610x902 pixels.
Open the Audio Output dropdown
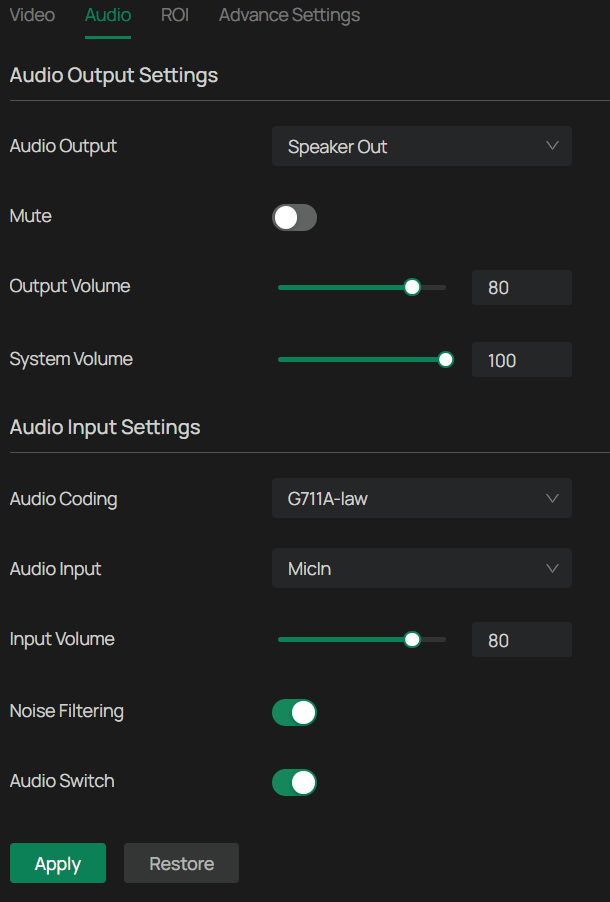tap(422, 146)
